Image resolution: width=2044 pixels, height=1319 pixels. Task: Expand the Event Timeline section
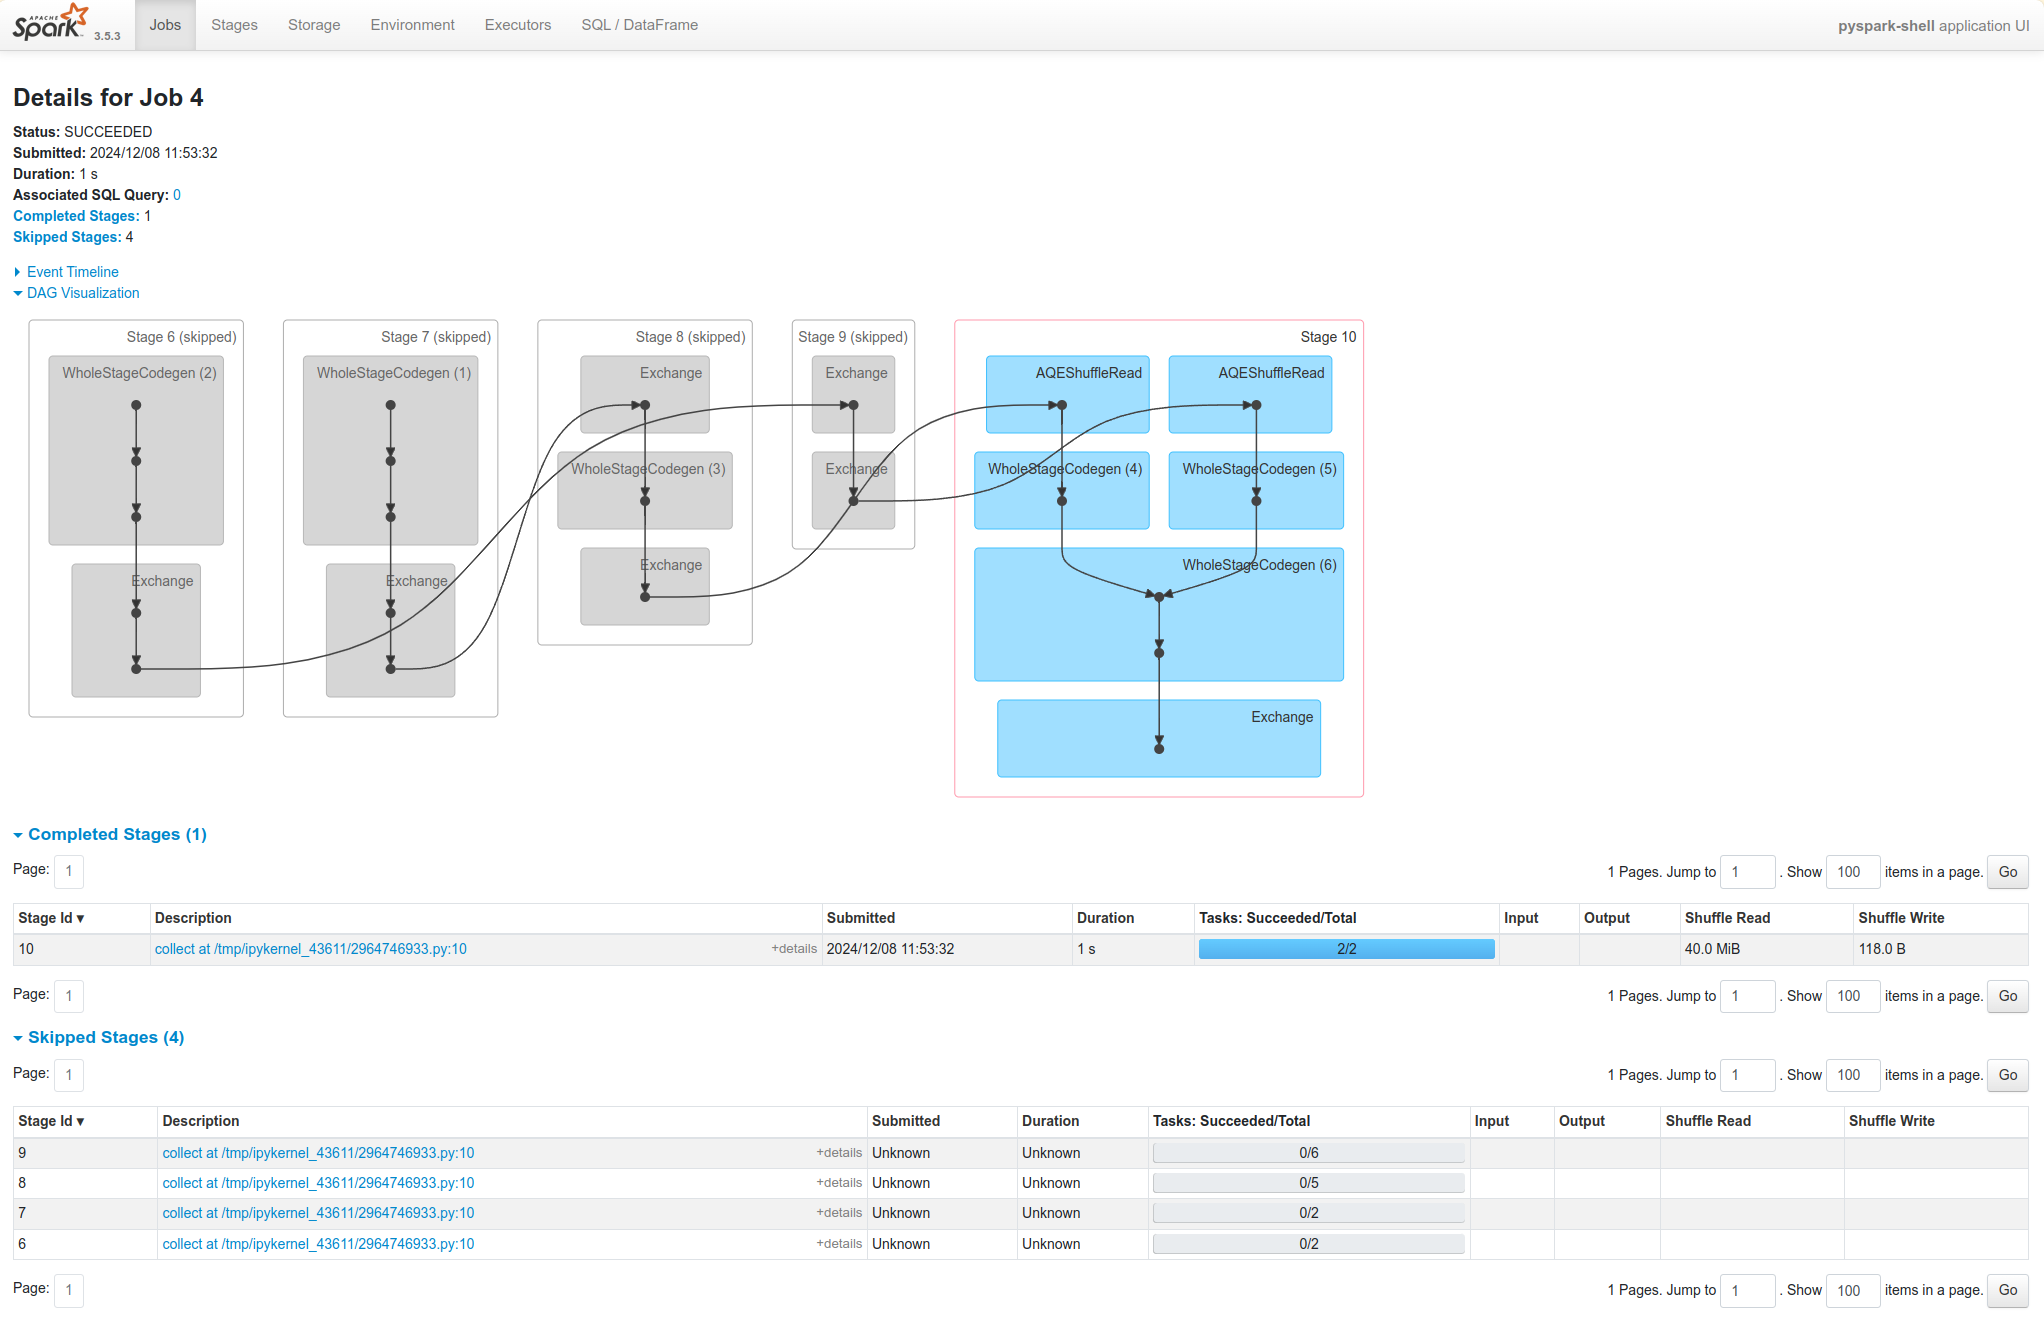click(x=72, y=272)
